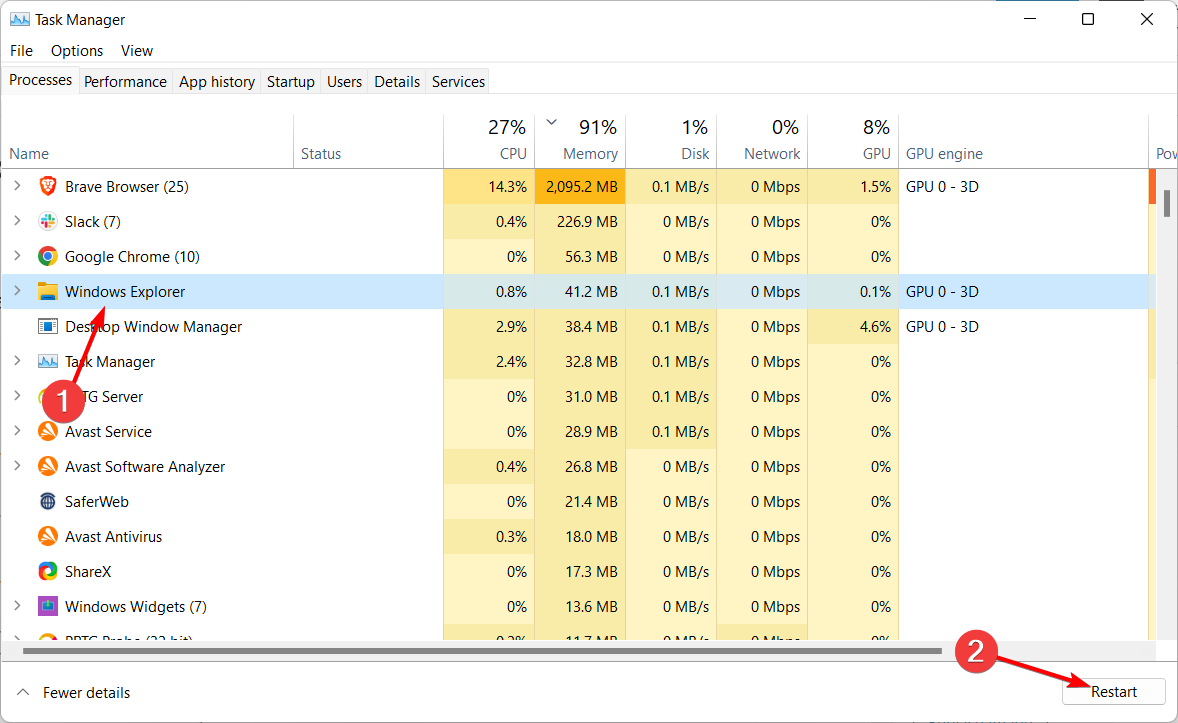Sort processes by Memory column header
Viewport: 1178px width, 723px height.
click(x=580, y=141)
